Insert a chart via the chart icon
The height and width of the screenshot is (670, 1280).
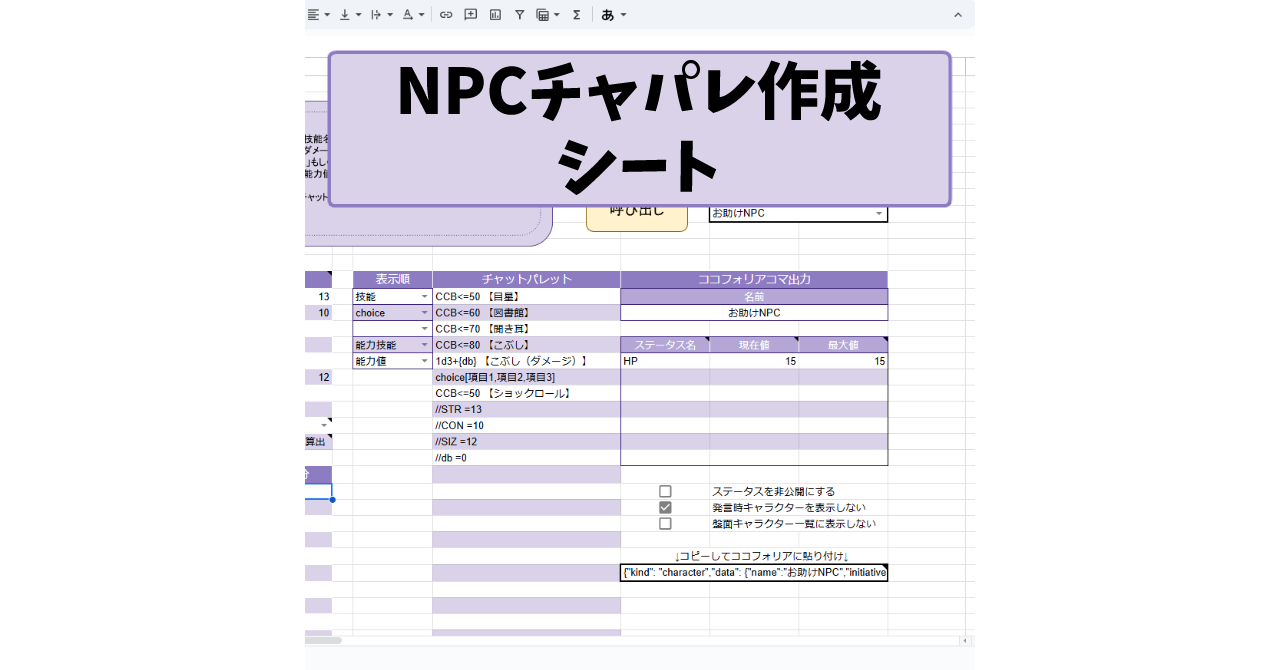coord(494,15)
